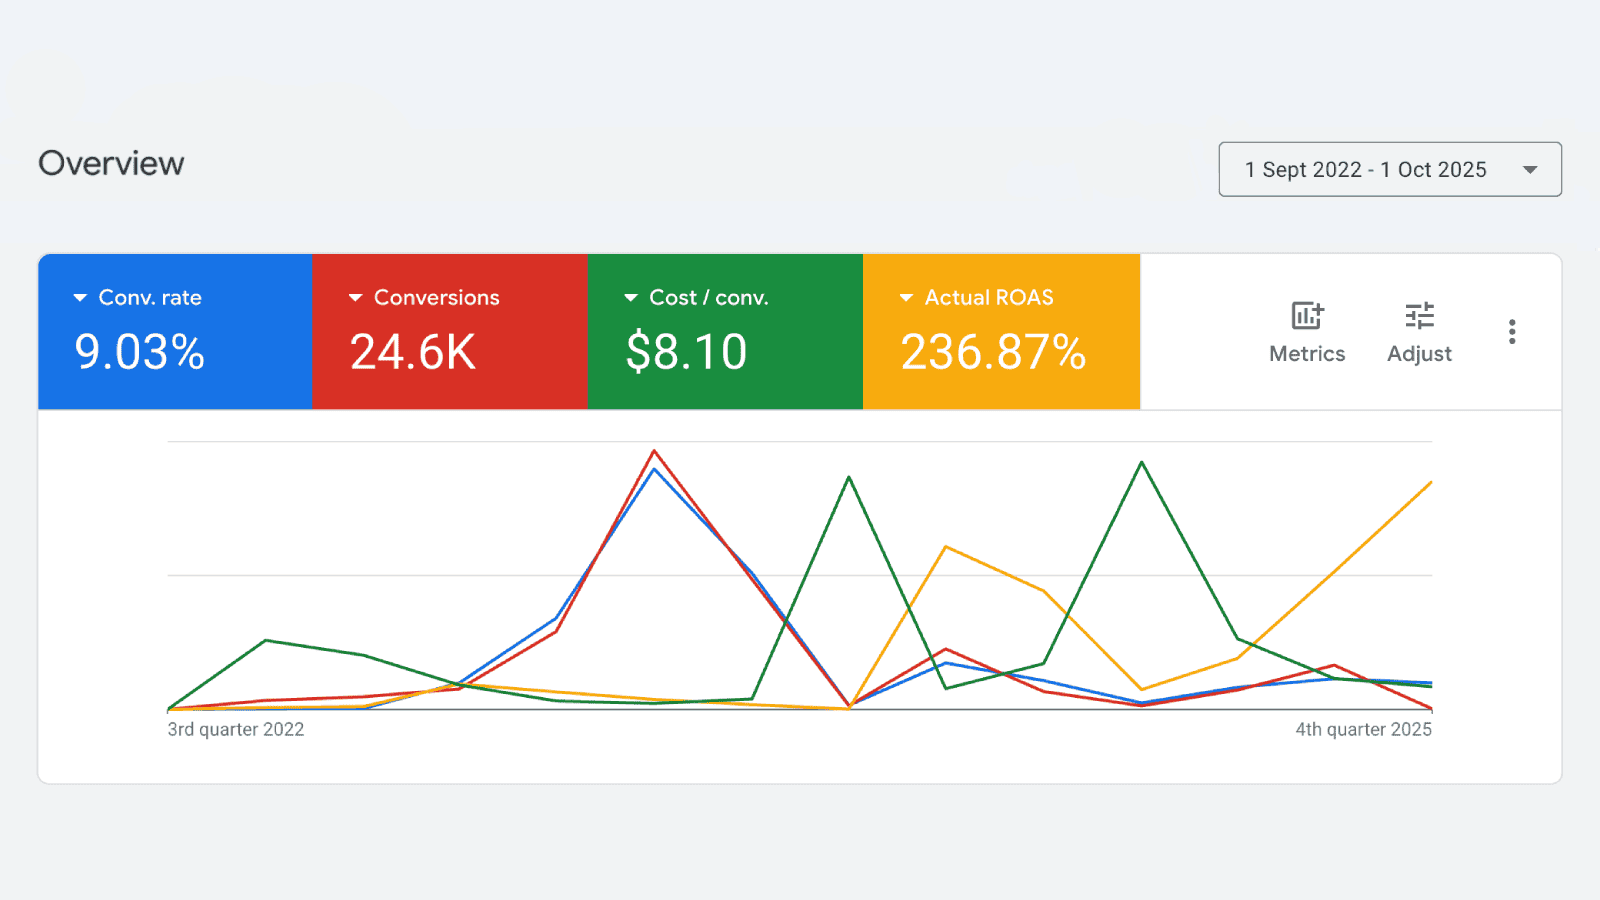Image resolution: width=1600 pixels, height=900 pixels.
Task: Click the 4th quarter 2025 axis label
Action: [1363, 730]
